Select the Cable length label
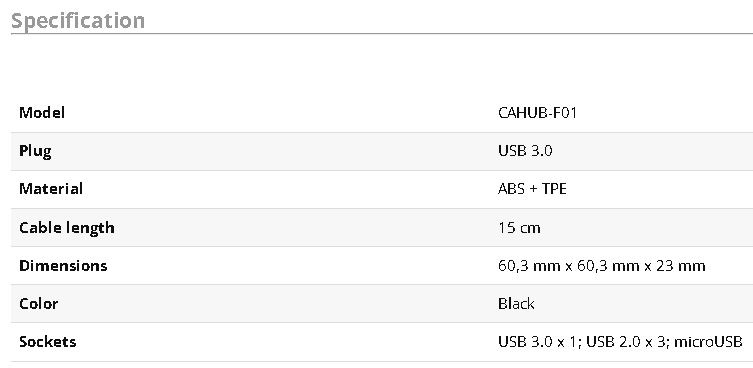This screenshot has width=753, height=368. pyautogui.click(x=67, y=228)
